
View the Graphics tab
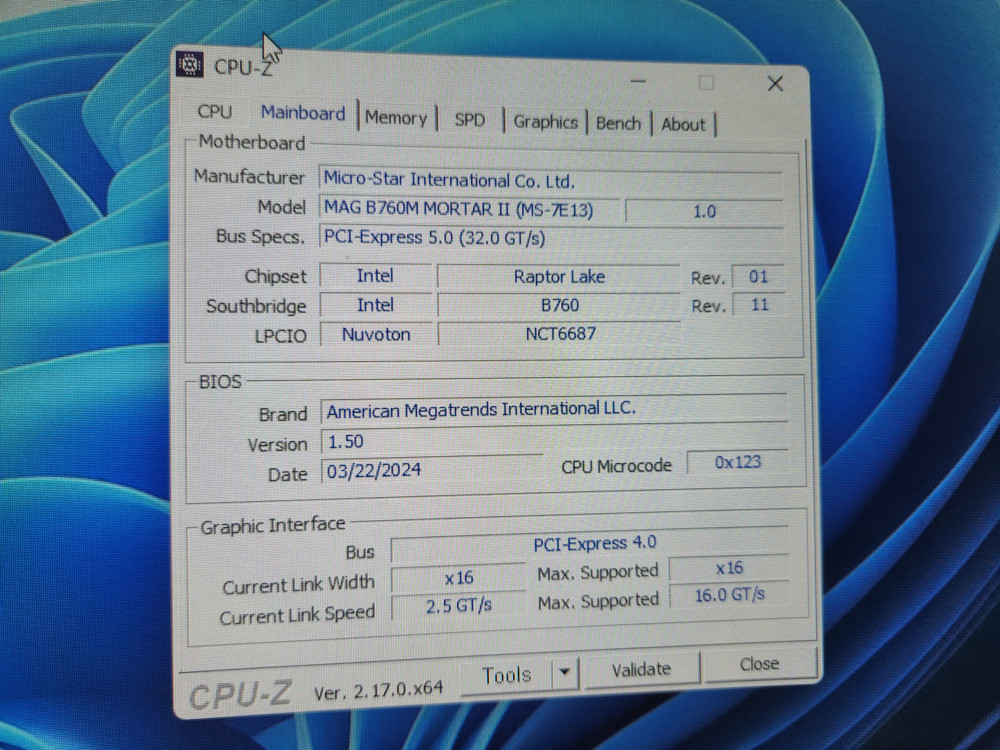545,121
